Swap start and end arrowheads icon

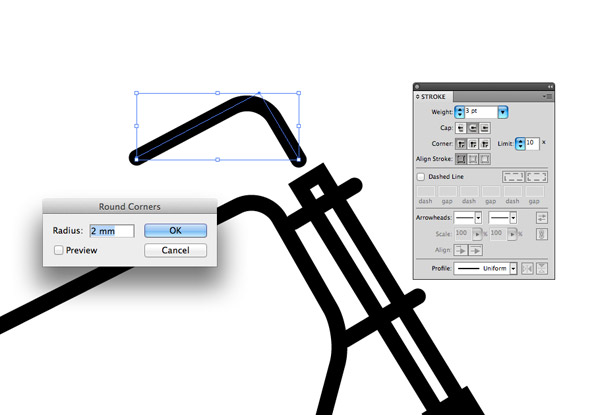pyautogui.click(x=541, y=218)
